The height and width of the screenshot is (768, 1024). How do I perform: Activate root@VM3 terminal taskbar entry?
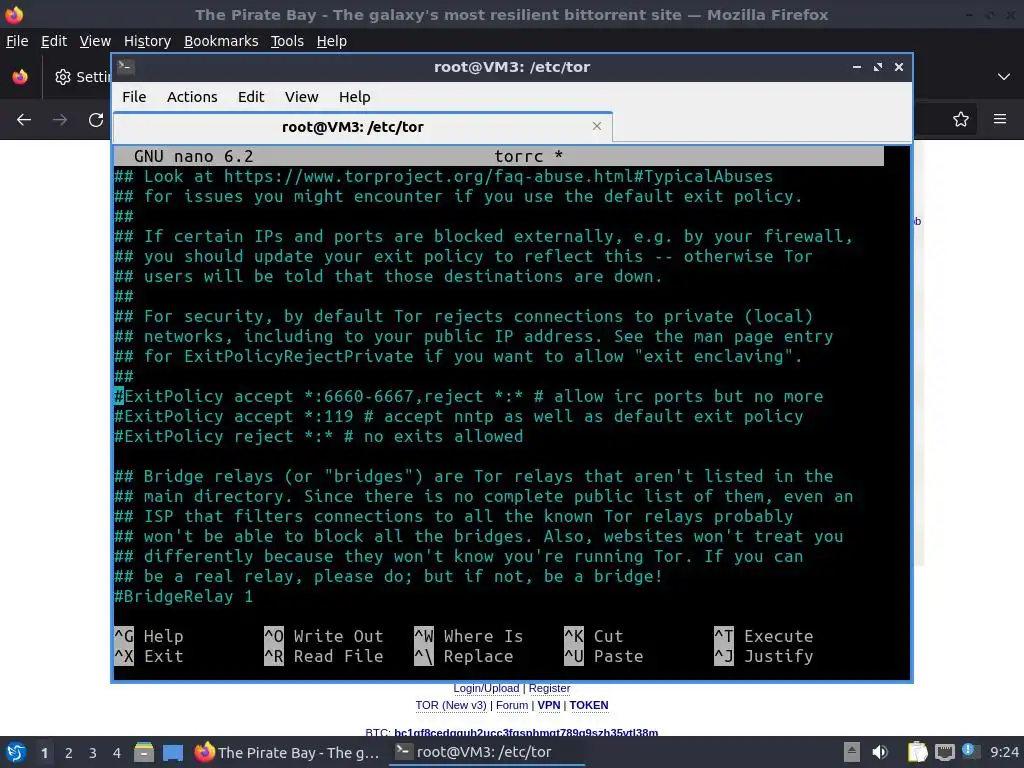(x=487, y=752)
